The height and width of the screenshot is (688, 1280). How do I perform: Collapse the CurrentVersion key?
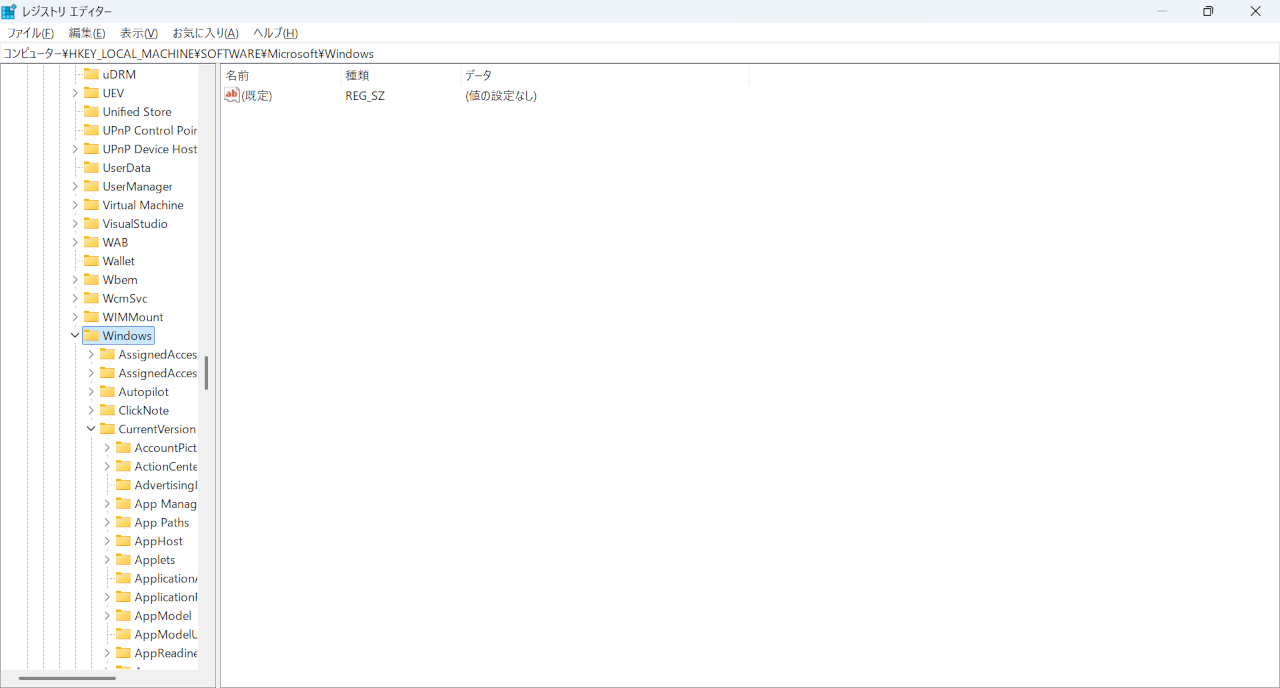coord(91,429)
